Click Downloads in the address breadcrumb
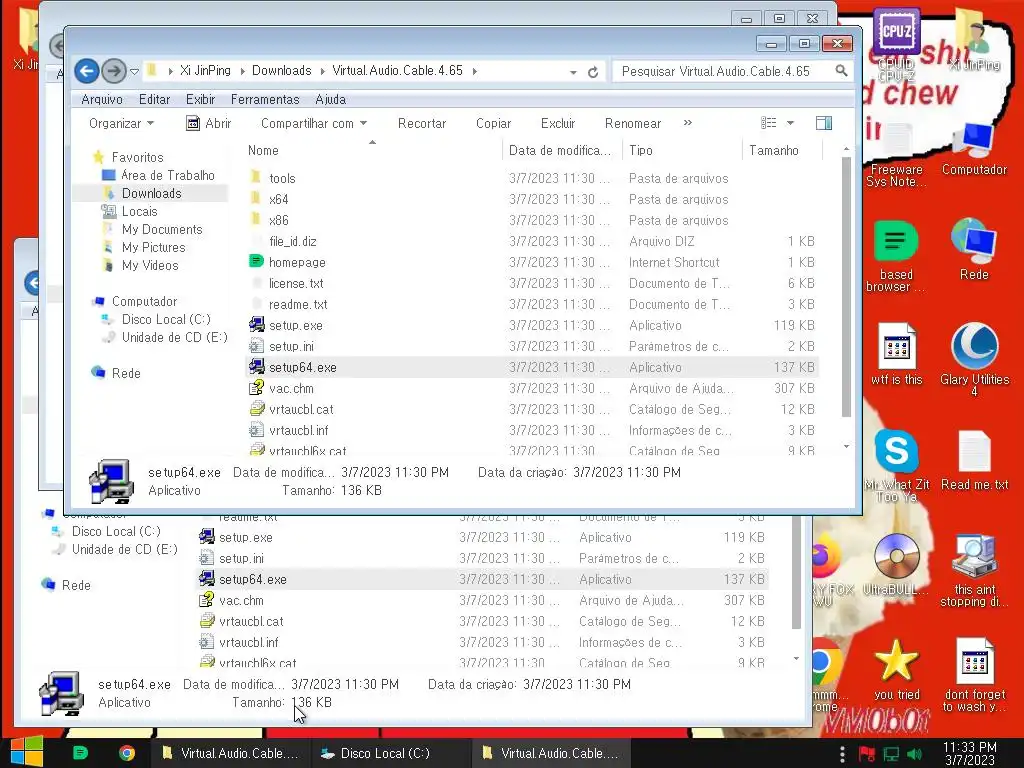Viewport: 1024px width, 768px height. 281,71
